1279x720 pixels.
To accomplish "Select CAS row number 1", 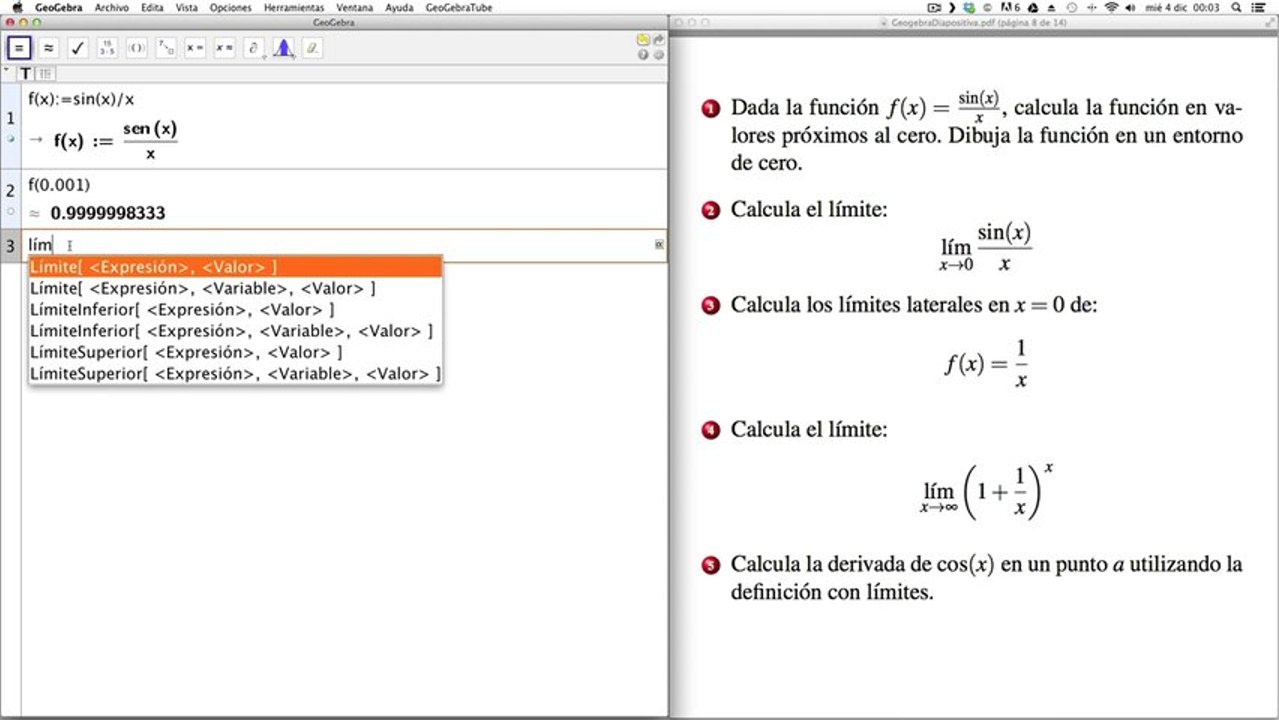I will 10,118.
